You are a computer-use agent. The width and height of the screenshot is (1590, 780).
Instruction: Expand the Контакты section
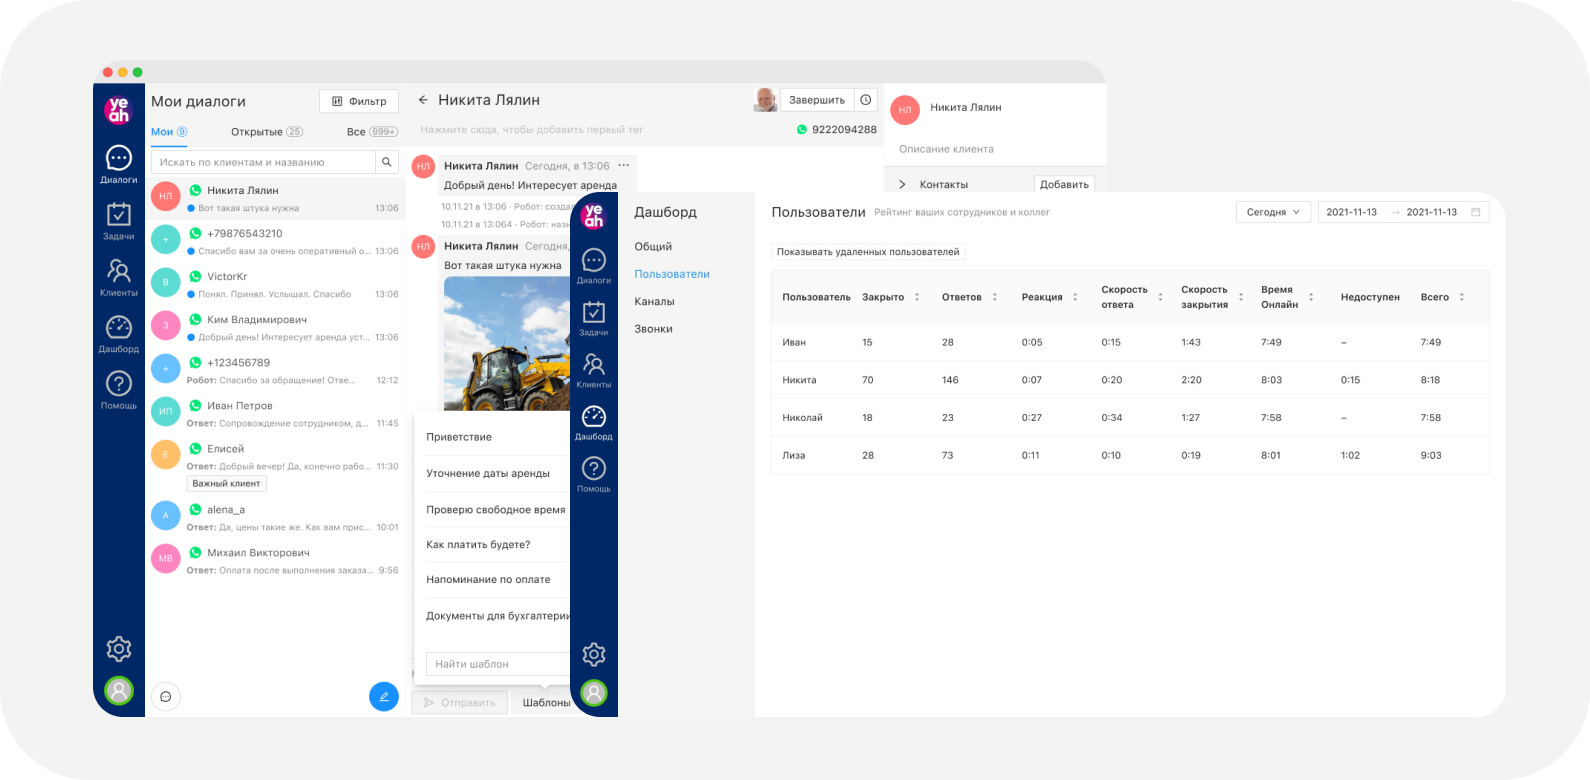pyautogui.click(x=902, y=185)
